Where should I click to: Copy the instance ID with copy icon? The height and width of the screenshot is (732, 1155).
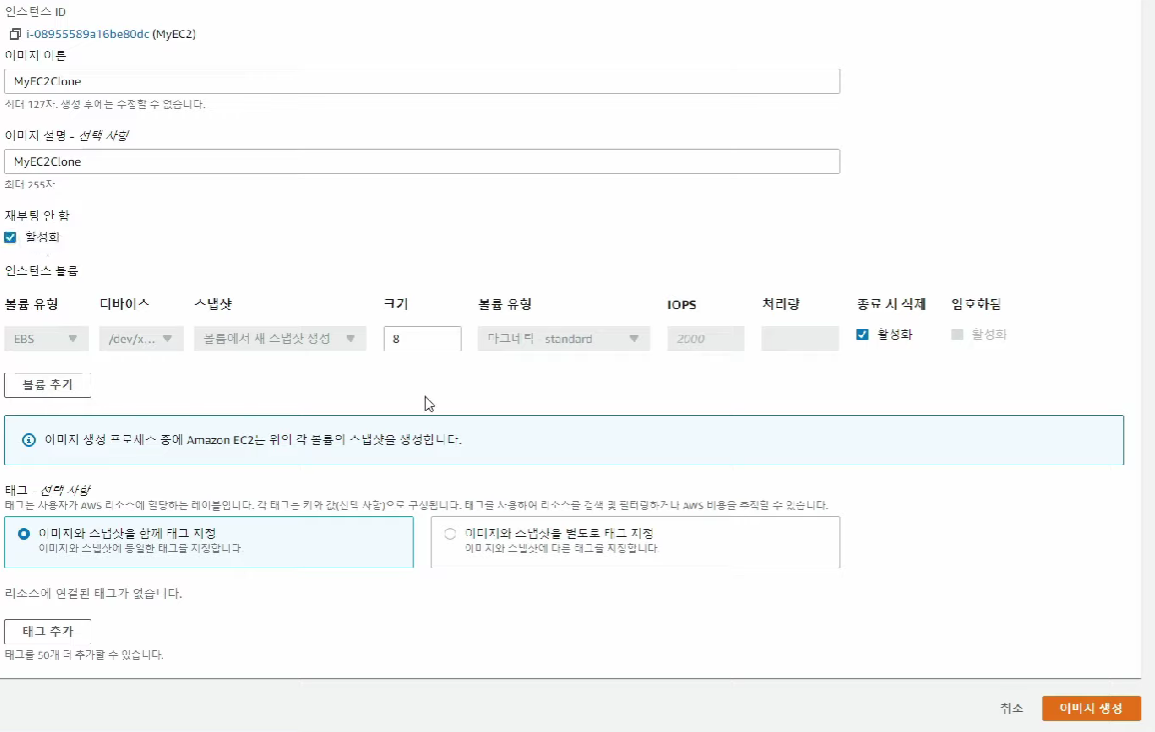15,34
